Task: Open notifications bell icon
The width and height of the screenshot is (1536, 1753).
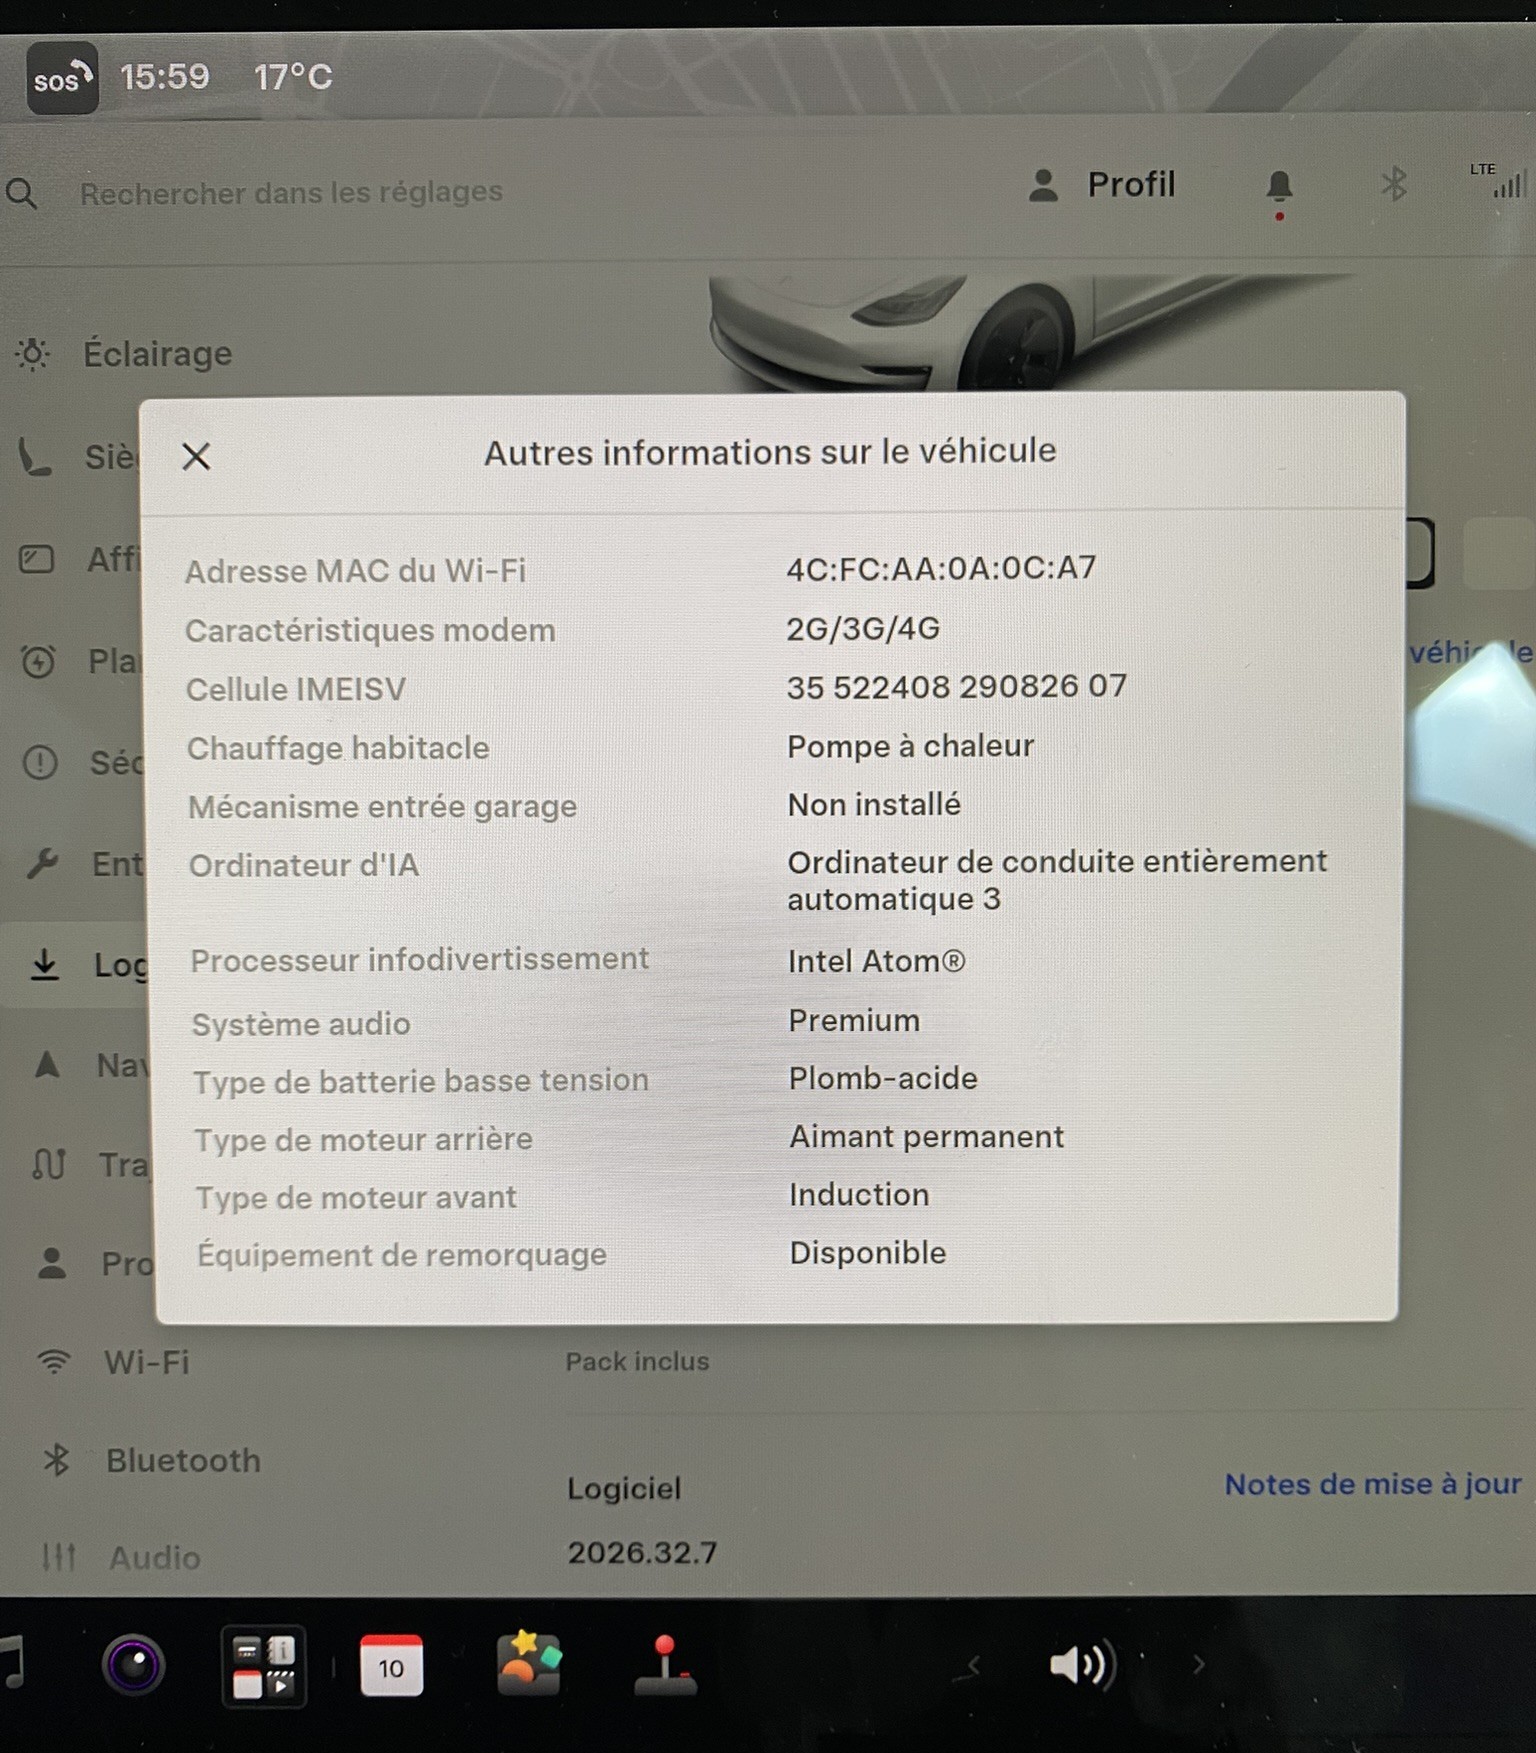Action: (x=1279, y=187)
